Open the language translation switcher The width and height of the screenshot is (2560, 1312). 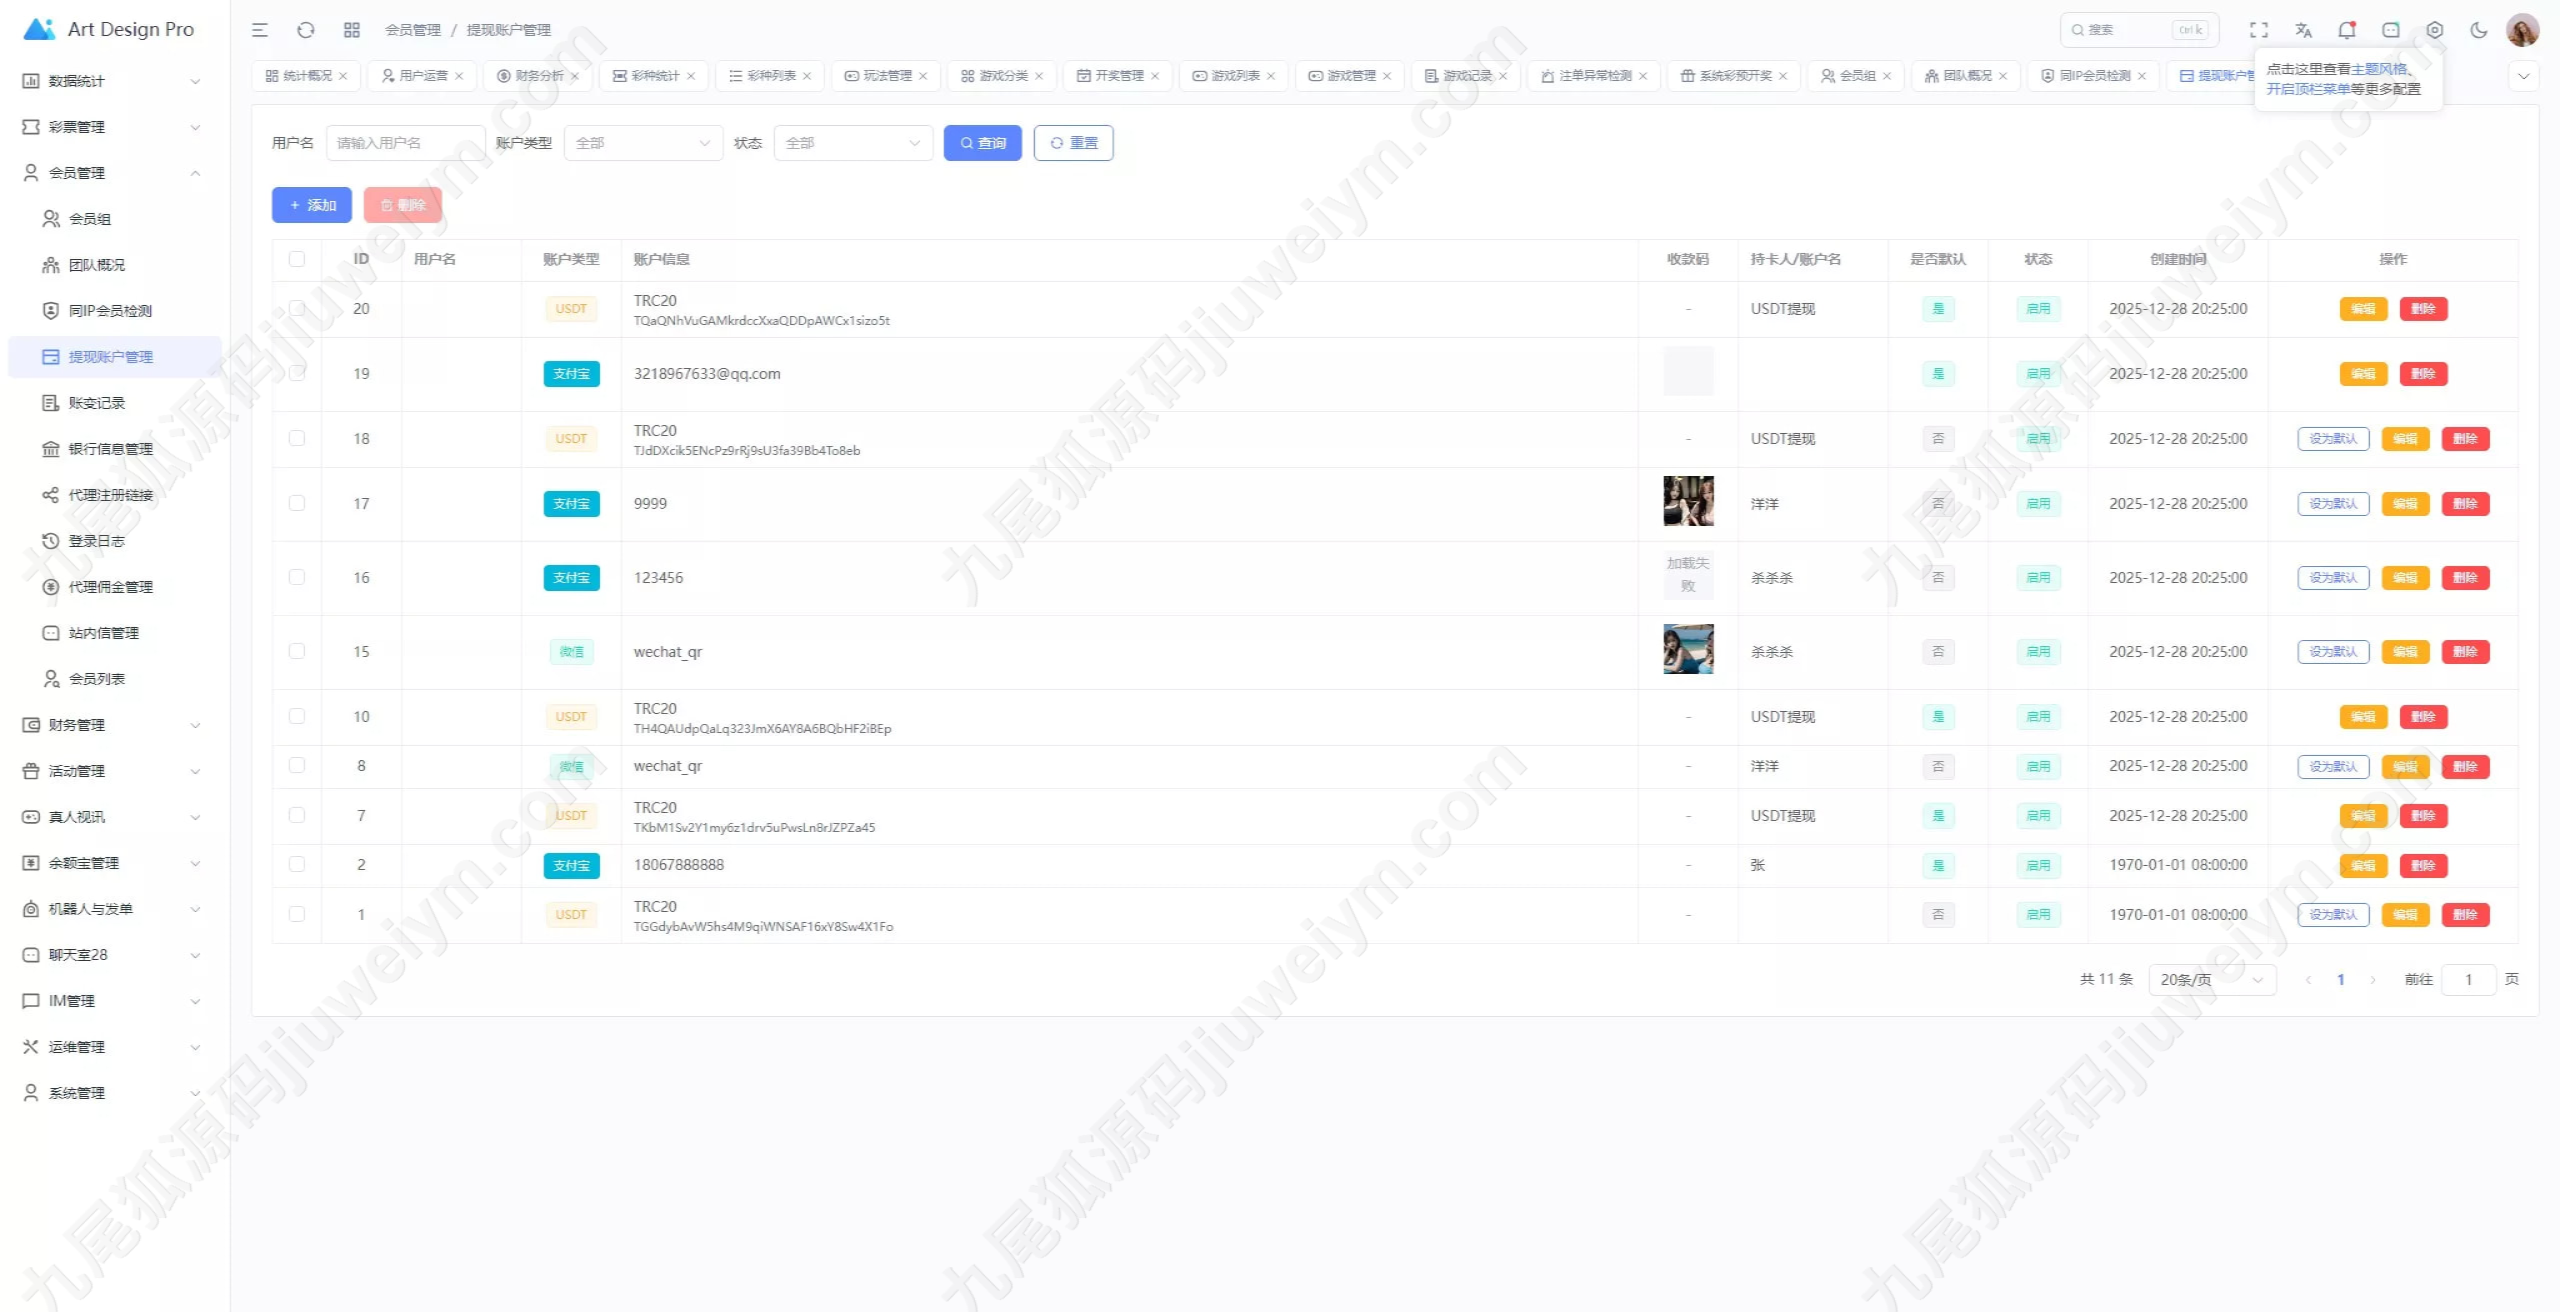2303,30
